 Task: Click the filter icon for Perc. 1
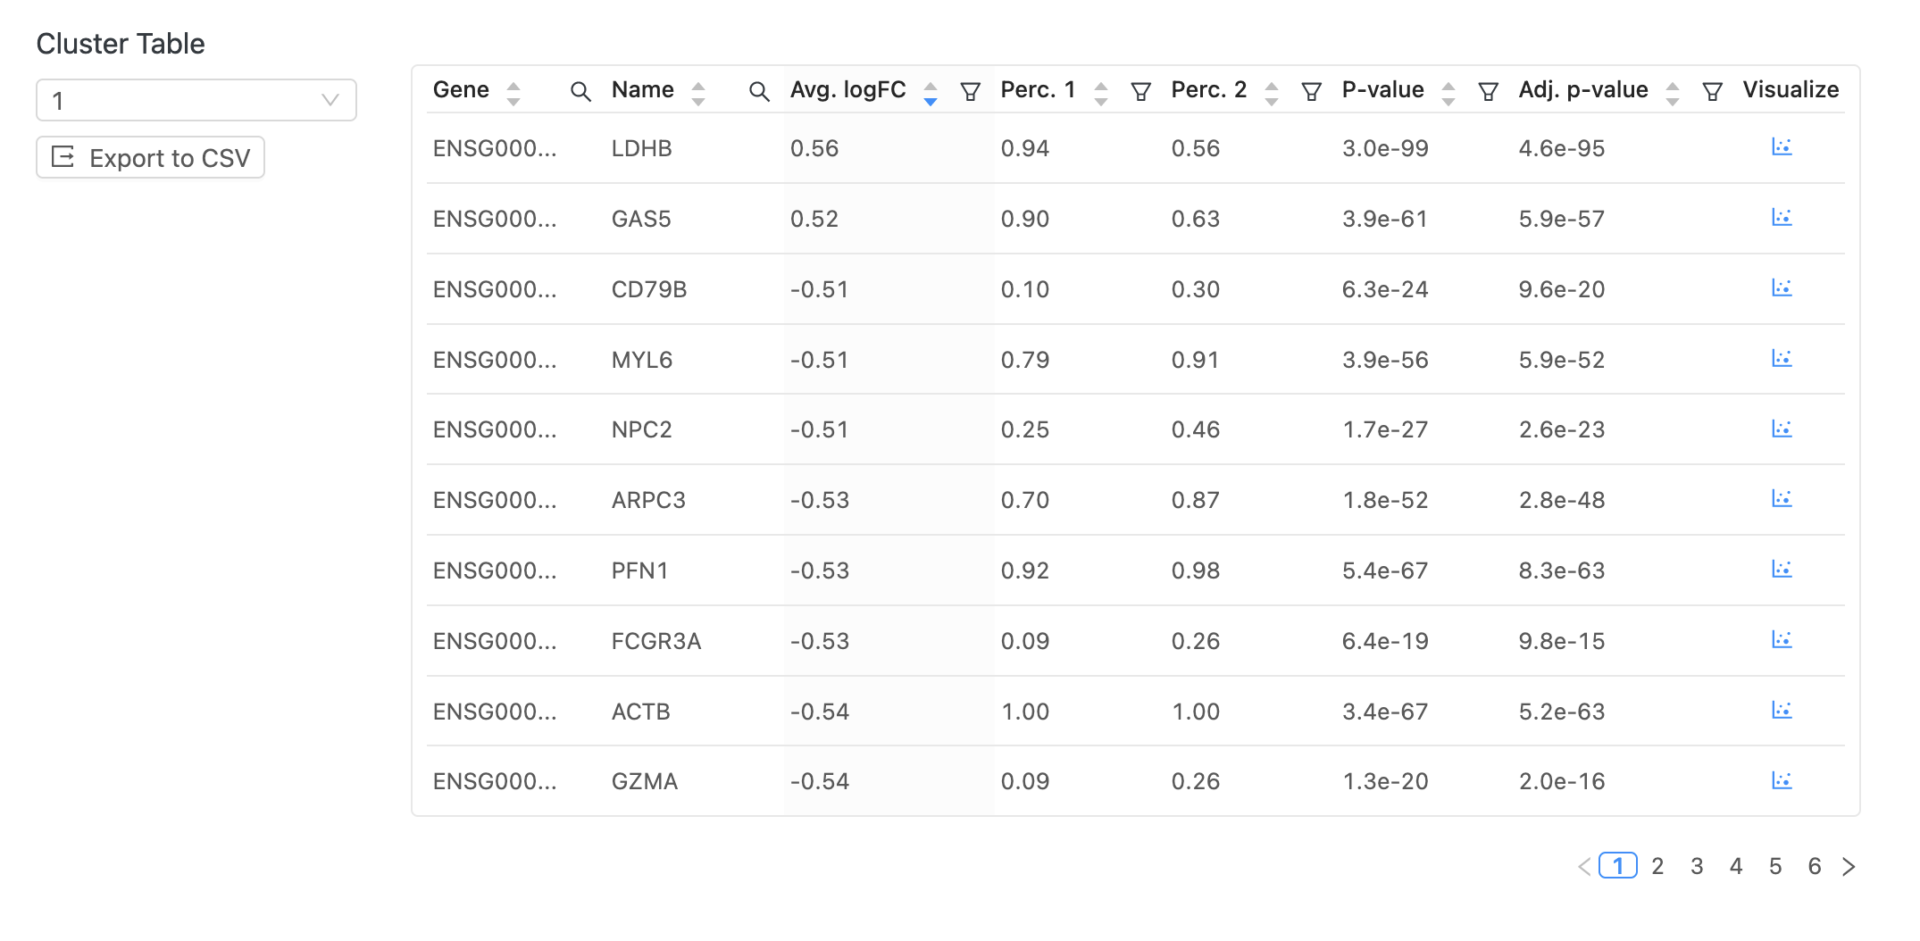coord(1140,92)
